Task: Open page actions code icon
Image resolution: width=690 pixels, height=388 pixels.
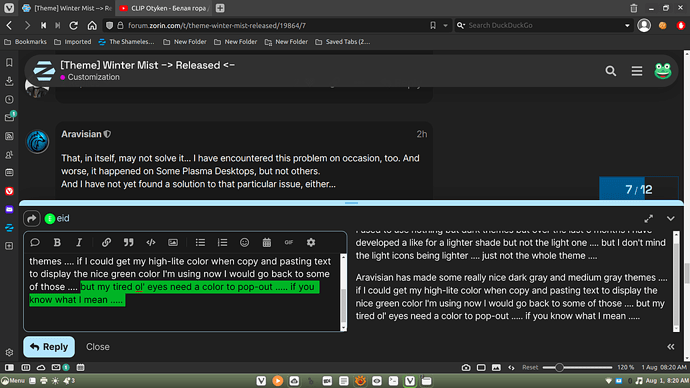Action: (x=511, y=367)
